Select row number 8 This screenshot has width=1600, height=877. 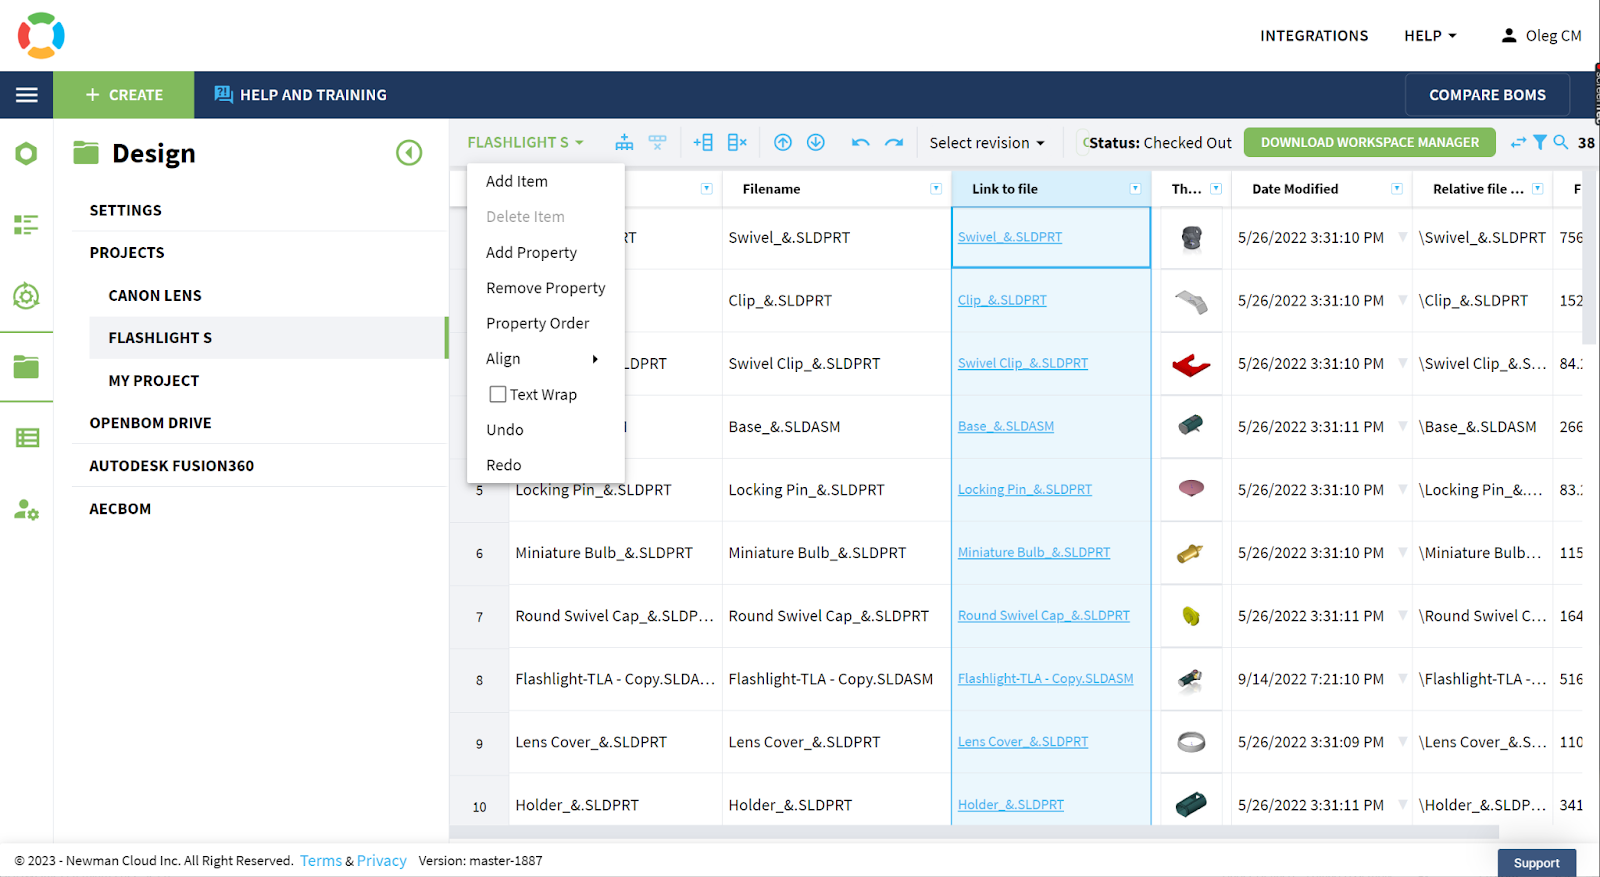click(479, 680)
